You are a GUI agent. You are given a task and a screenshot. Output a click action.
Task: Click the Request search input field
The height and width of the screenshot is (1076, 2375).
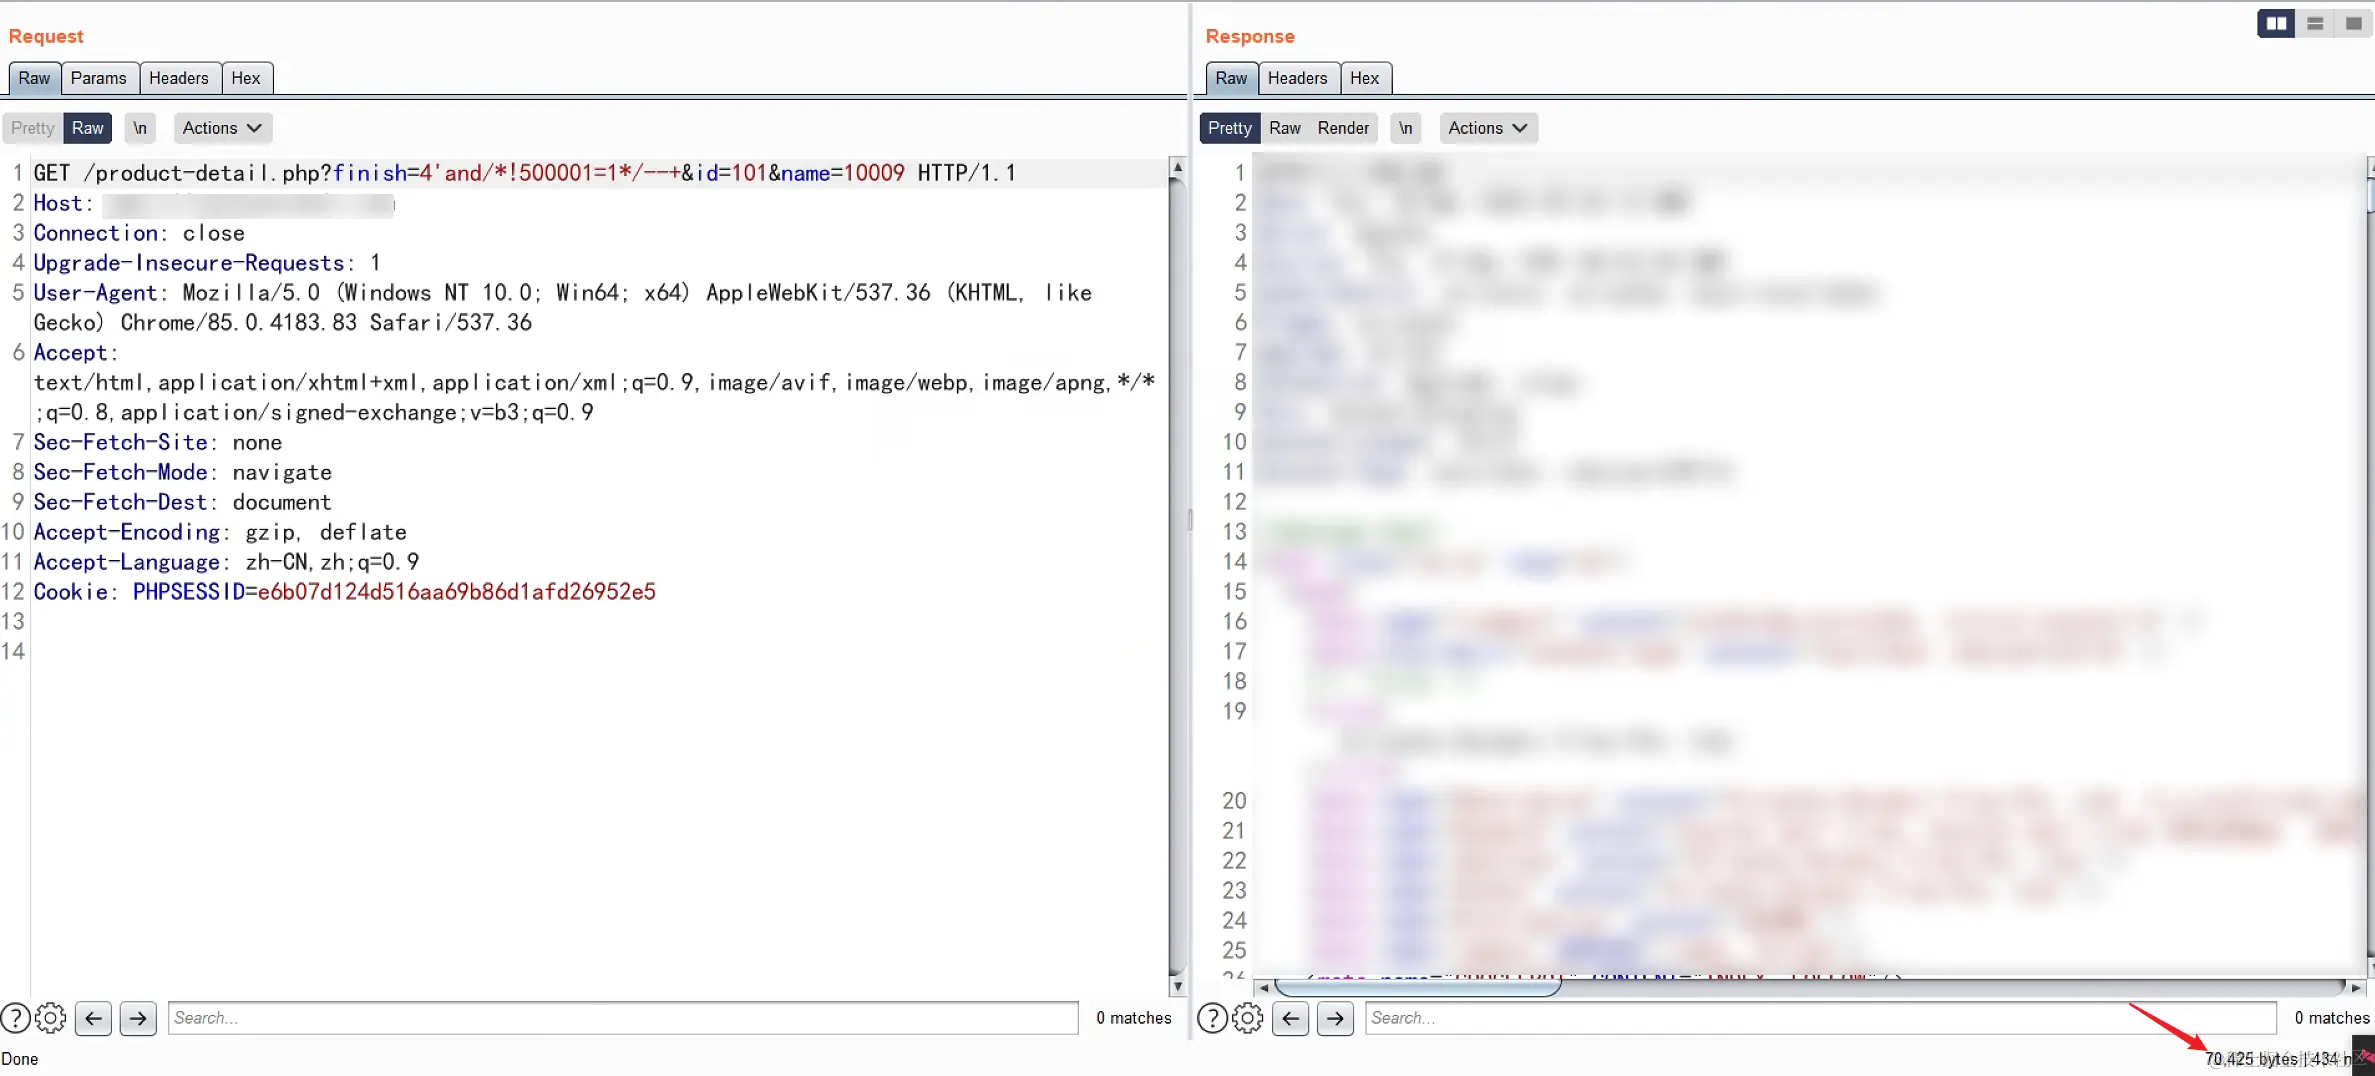tap(623, 1018)
